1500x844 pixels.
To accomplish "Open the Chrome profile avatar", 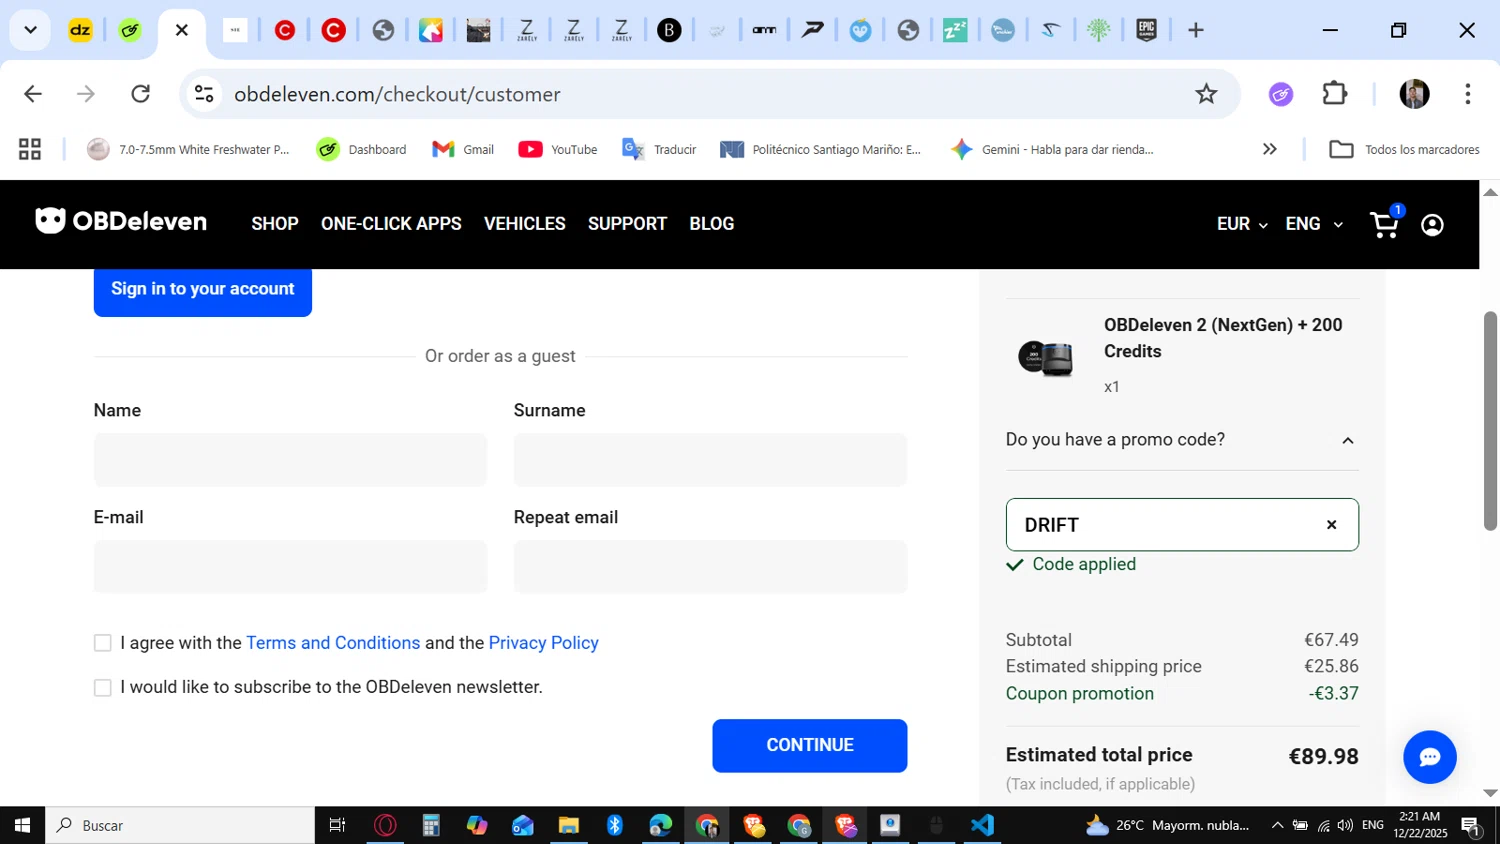I will (1414, 94).
